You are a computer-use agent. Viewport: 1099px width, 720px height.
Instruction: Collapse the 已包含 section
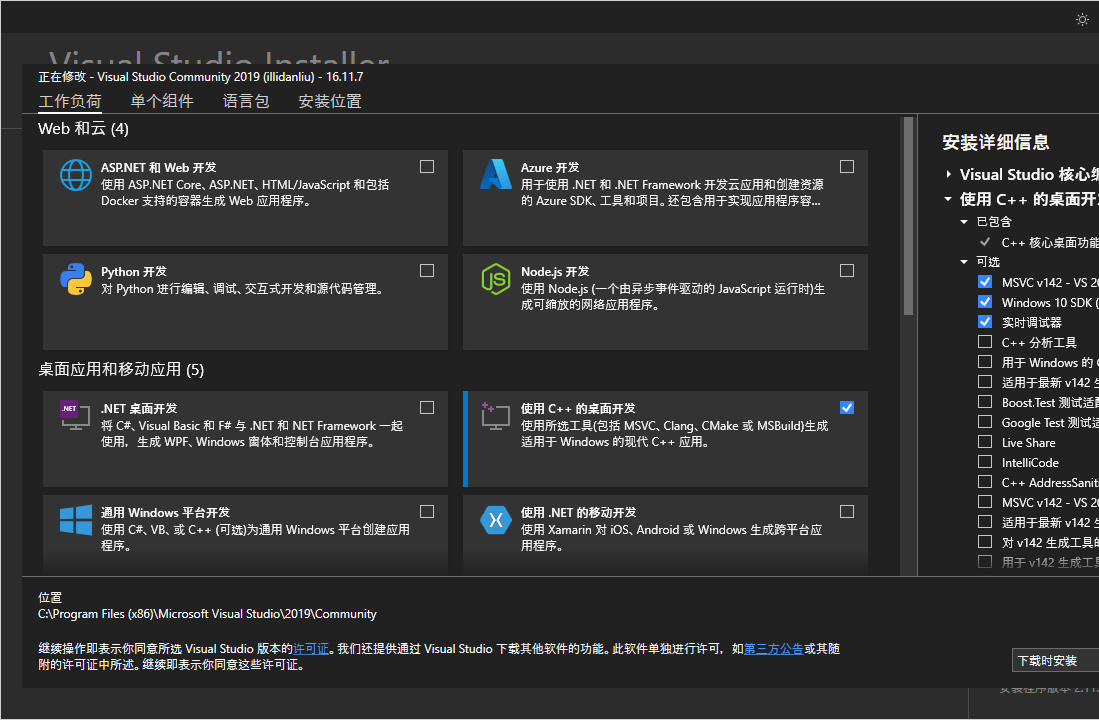pyautogui.click(x=964, y=222)
